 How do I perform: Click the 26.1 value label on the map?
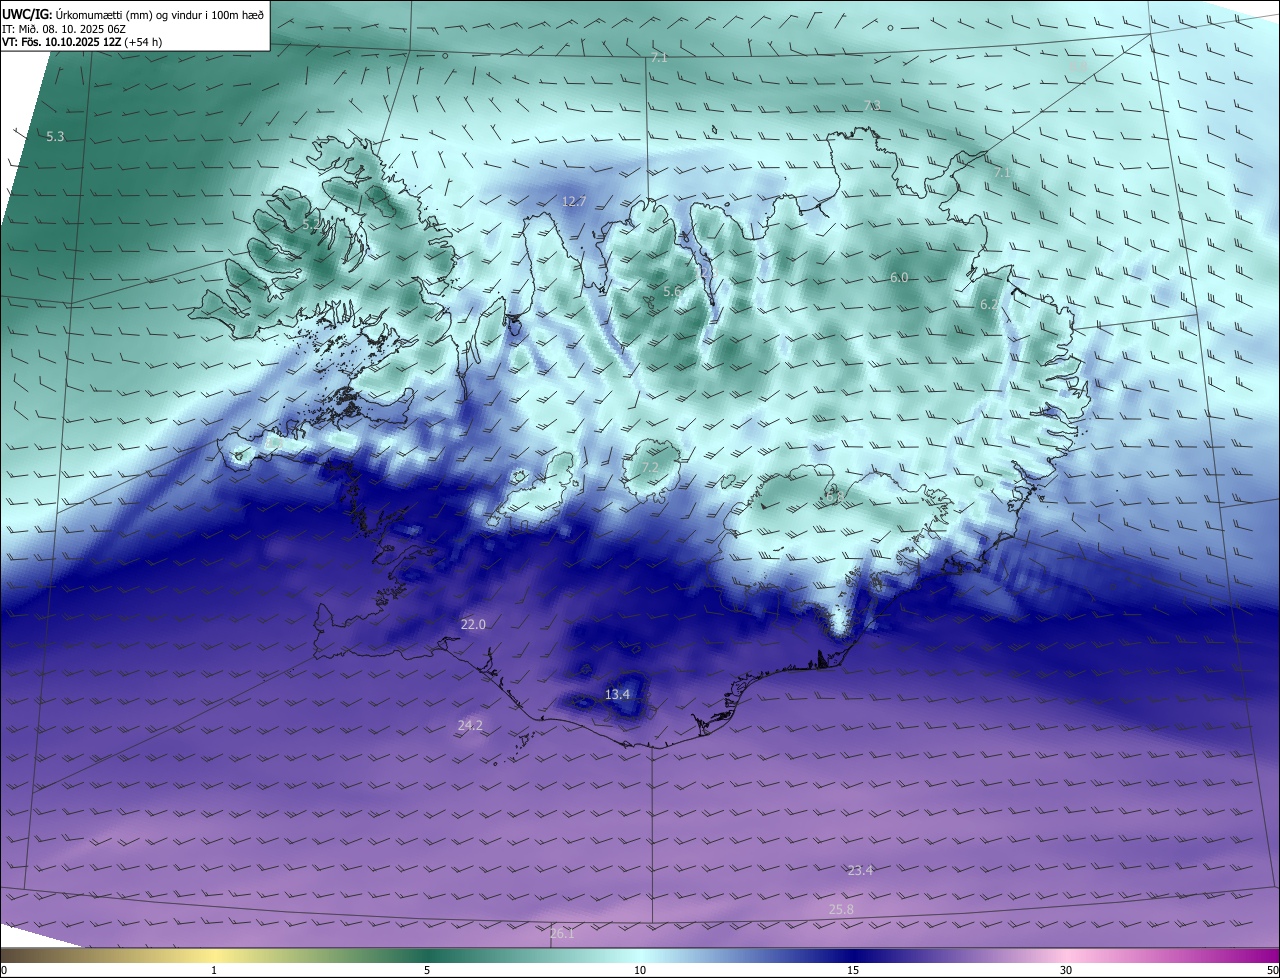pos(562,933)
